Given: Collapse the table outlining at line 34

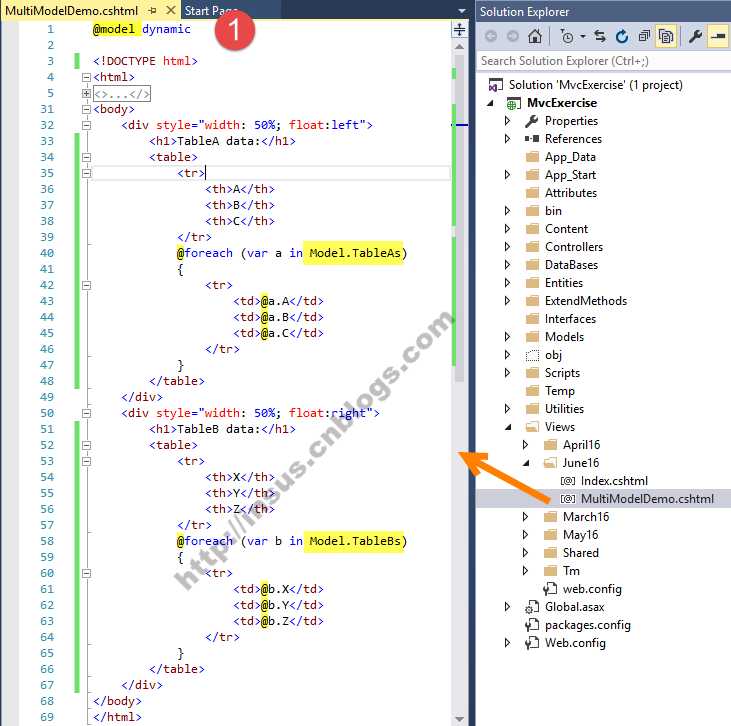Looking at the screenshot, I should coord(86,157).
